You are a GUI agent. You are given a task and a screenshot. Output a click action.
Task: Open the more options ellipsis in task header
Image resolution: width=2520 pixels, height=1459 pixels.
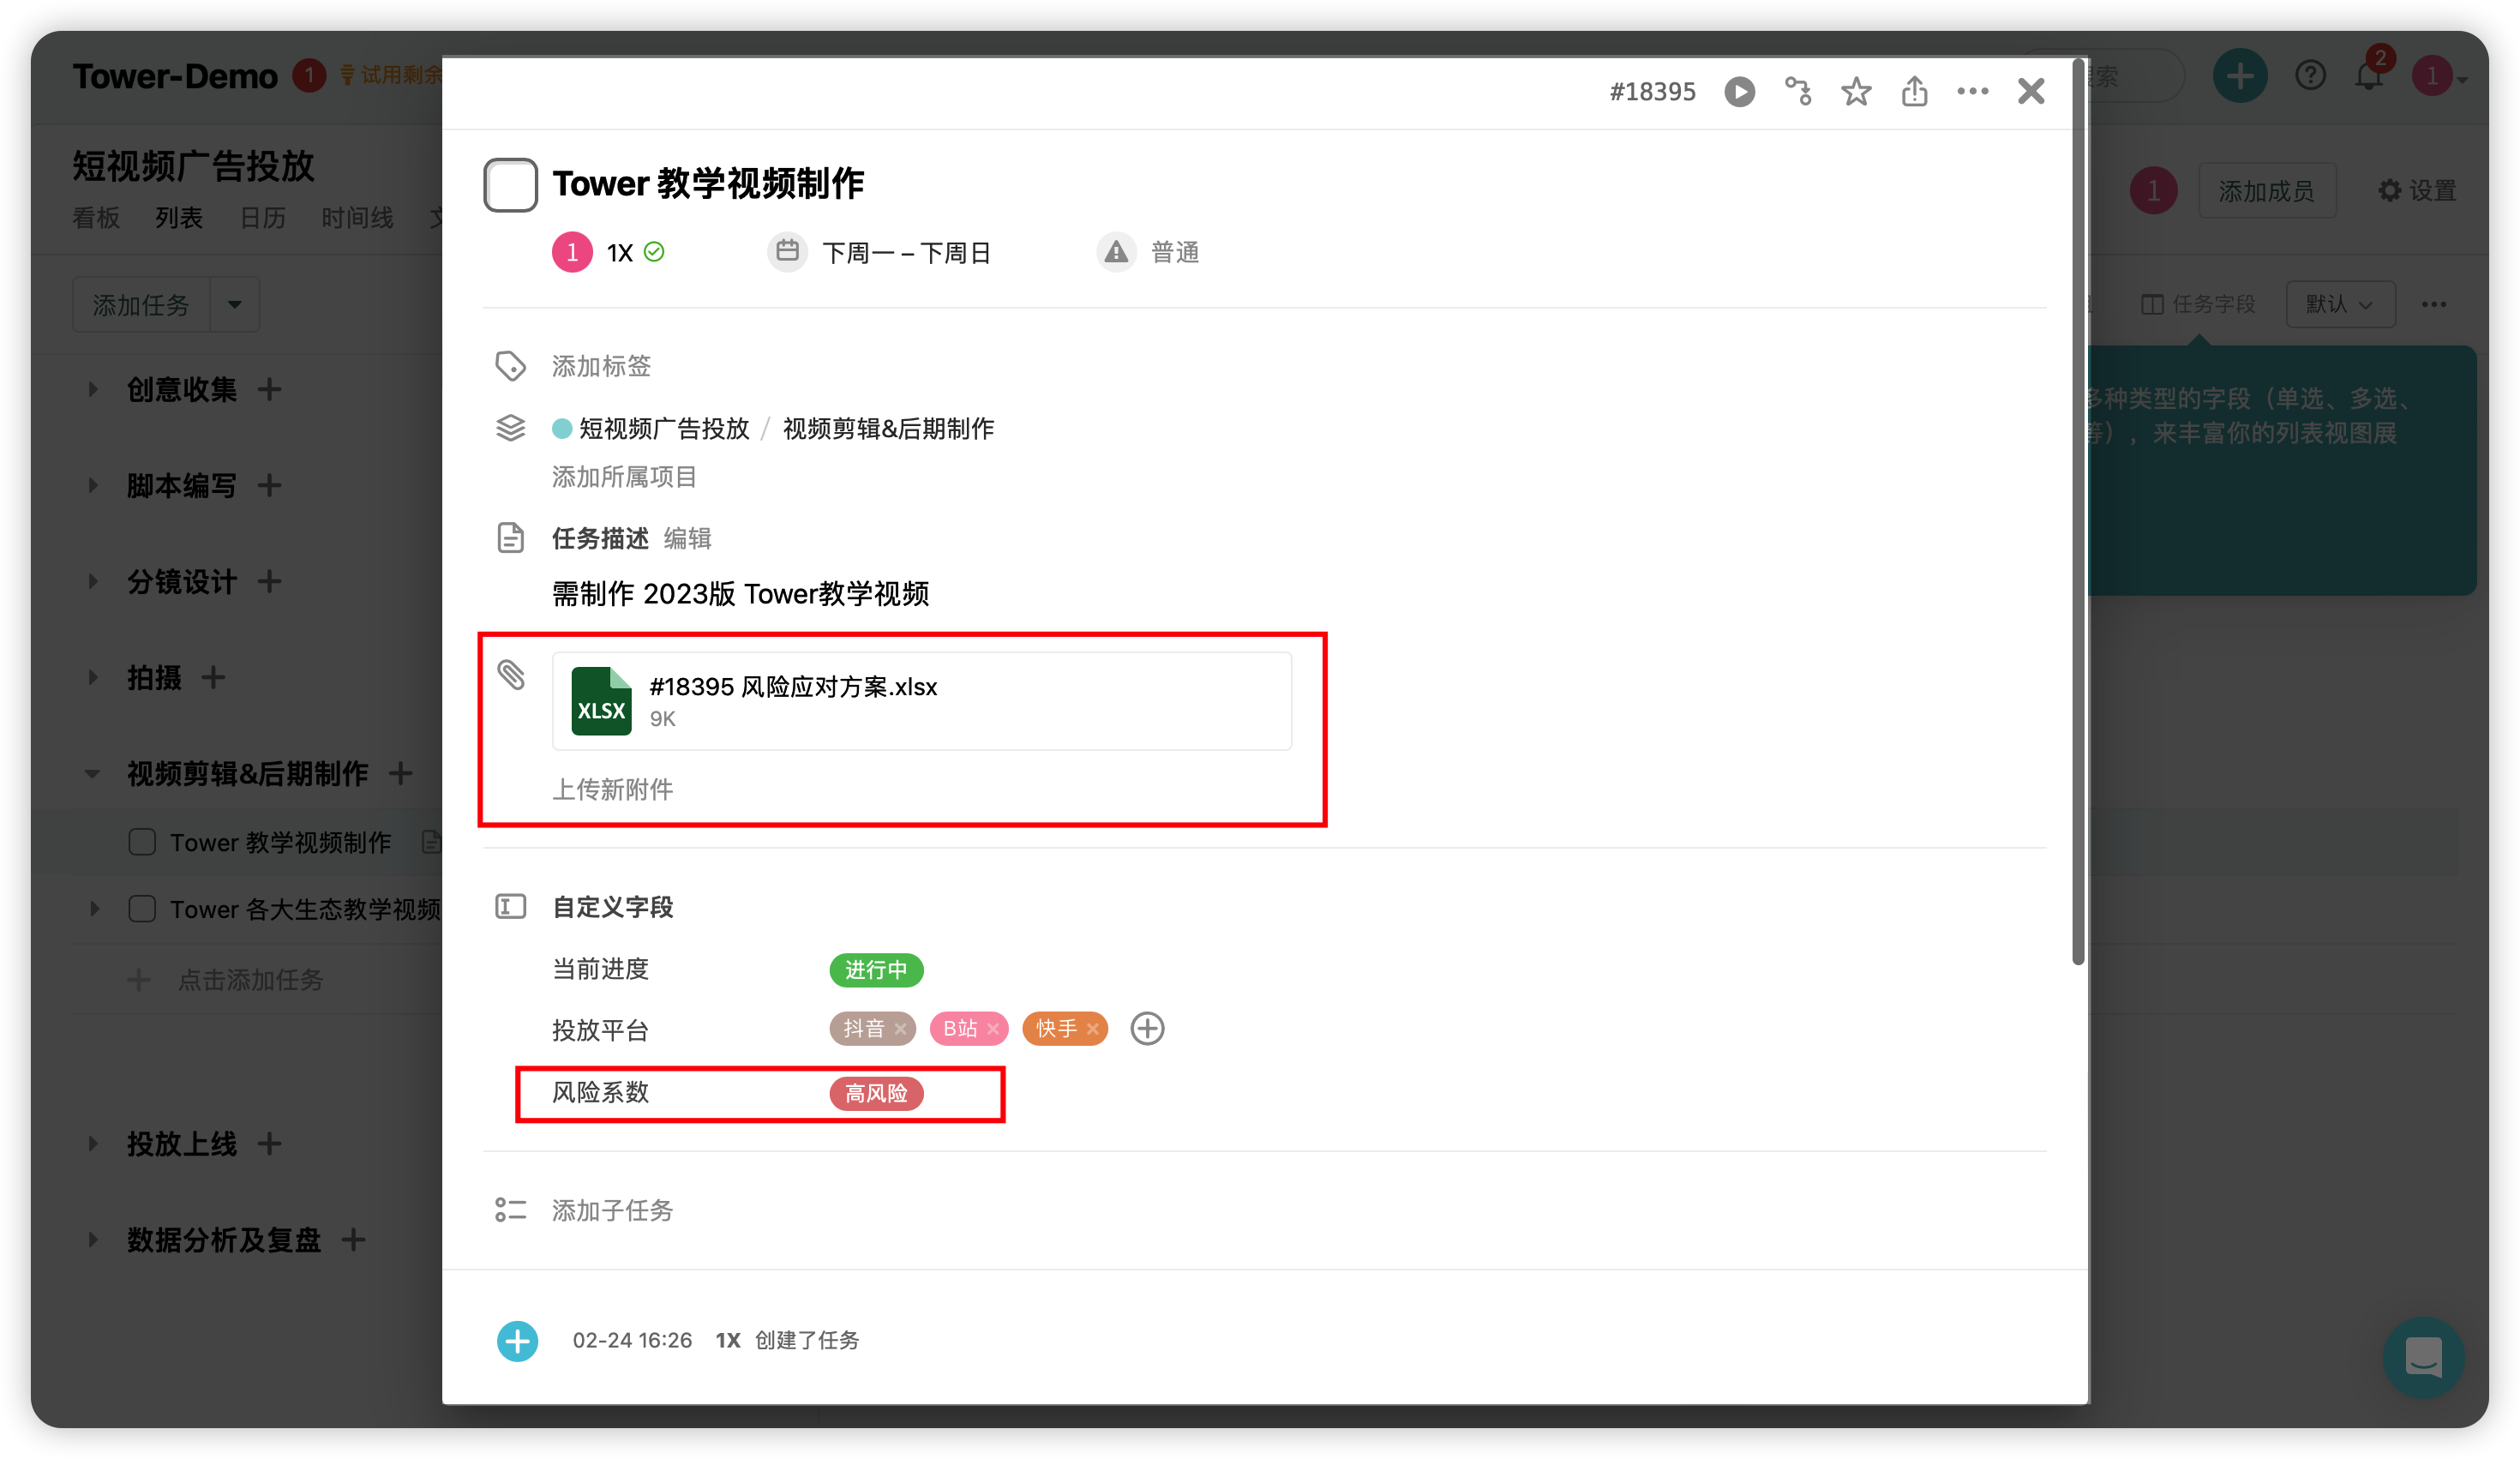pos(1972,91)
